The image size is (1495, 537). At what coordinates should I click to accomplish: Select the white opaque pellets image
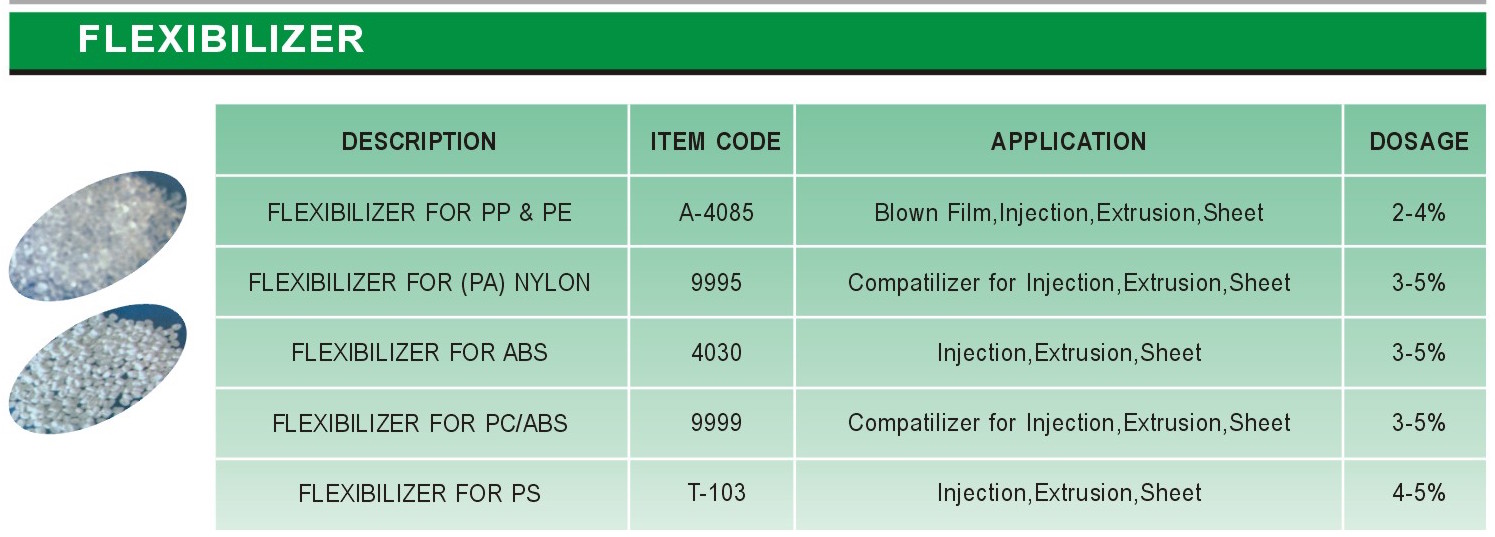(97, 369)
